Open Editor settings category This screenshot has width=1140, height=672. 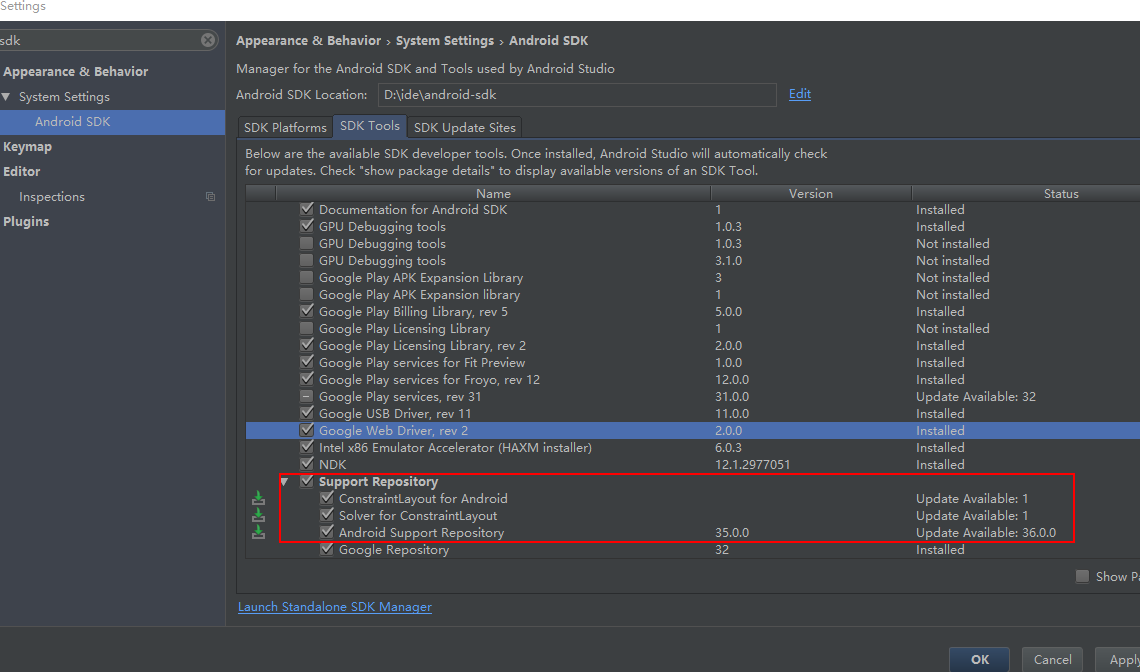tap(22, 171)
